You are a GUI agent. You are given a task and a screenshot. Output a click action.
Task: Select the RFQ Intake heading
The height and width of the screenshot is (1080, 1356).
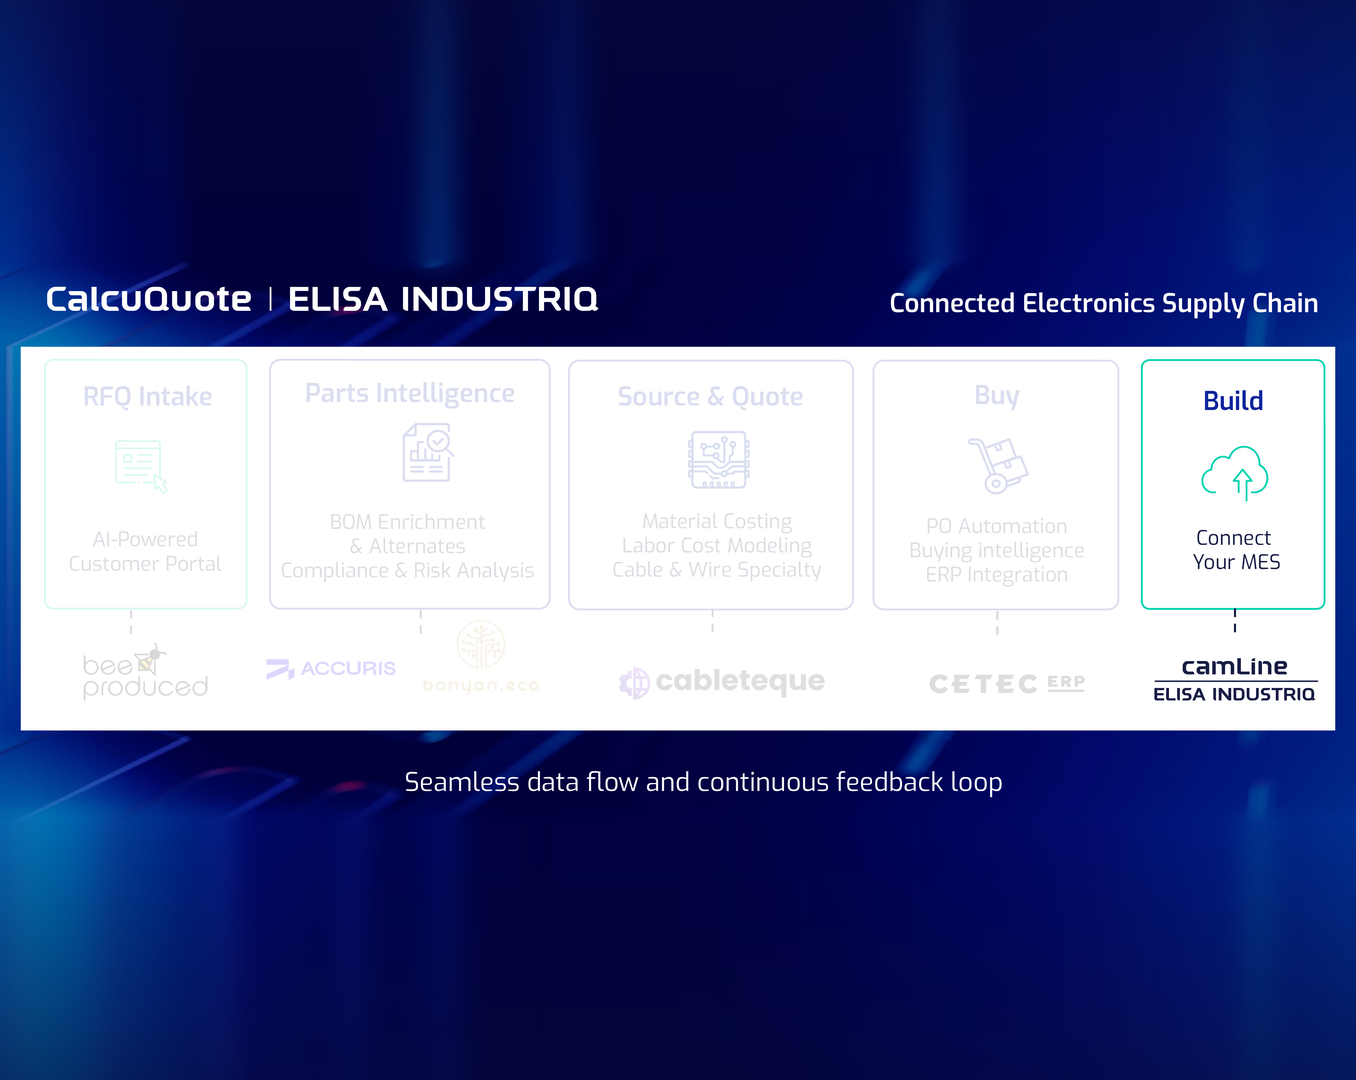click(147, 397)
